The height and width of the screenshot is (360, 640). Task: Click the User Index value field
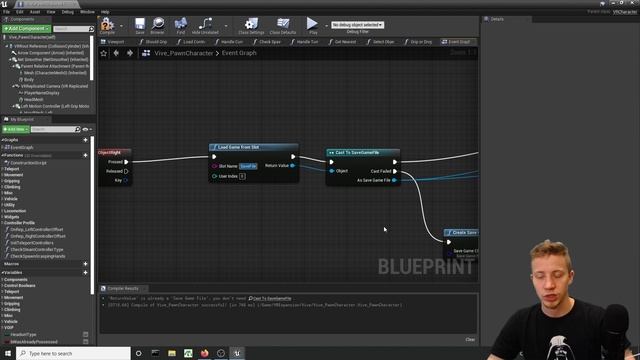coord(242,176)
